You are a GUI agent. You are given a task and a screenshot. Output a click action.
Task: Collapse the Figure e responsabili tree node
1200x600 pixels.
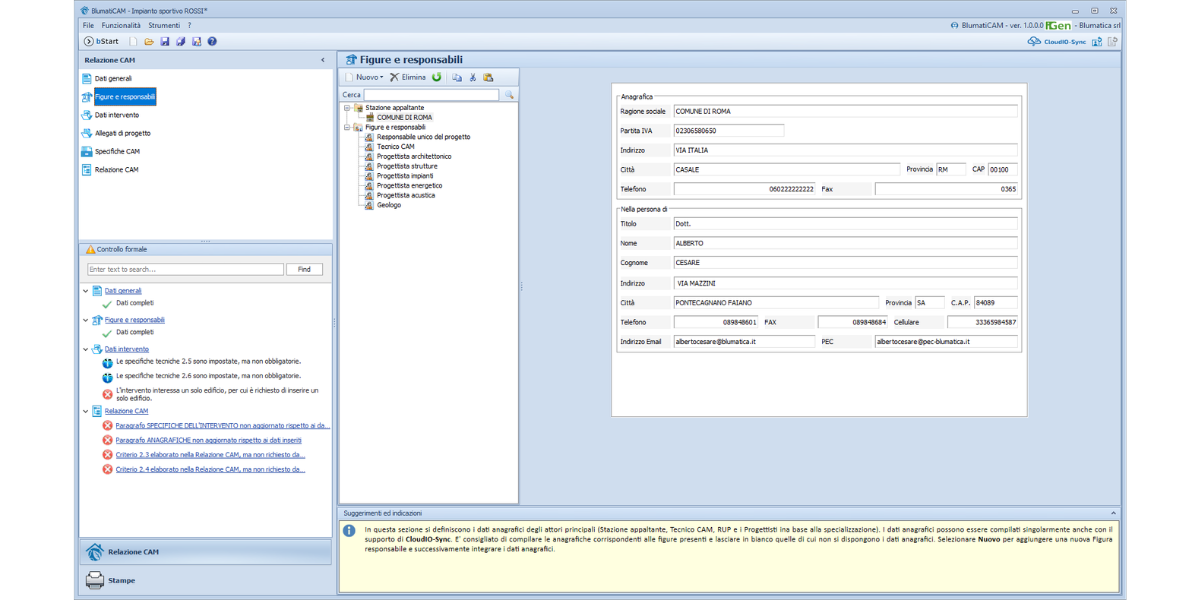(346, 127)
